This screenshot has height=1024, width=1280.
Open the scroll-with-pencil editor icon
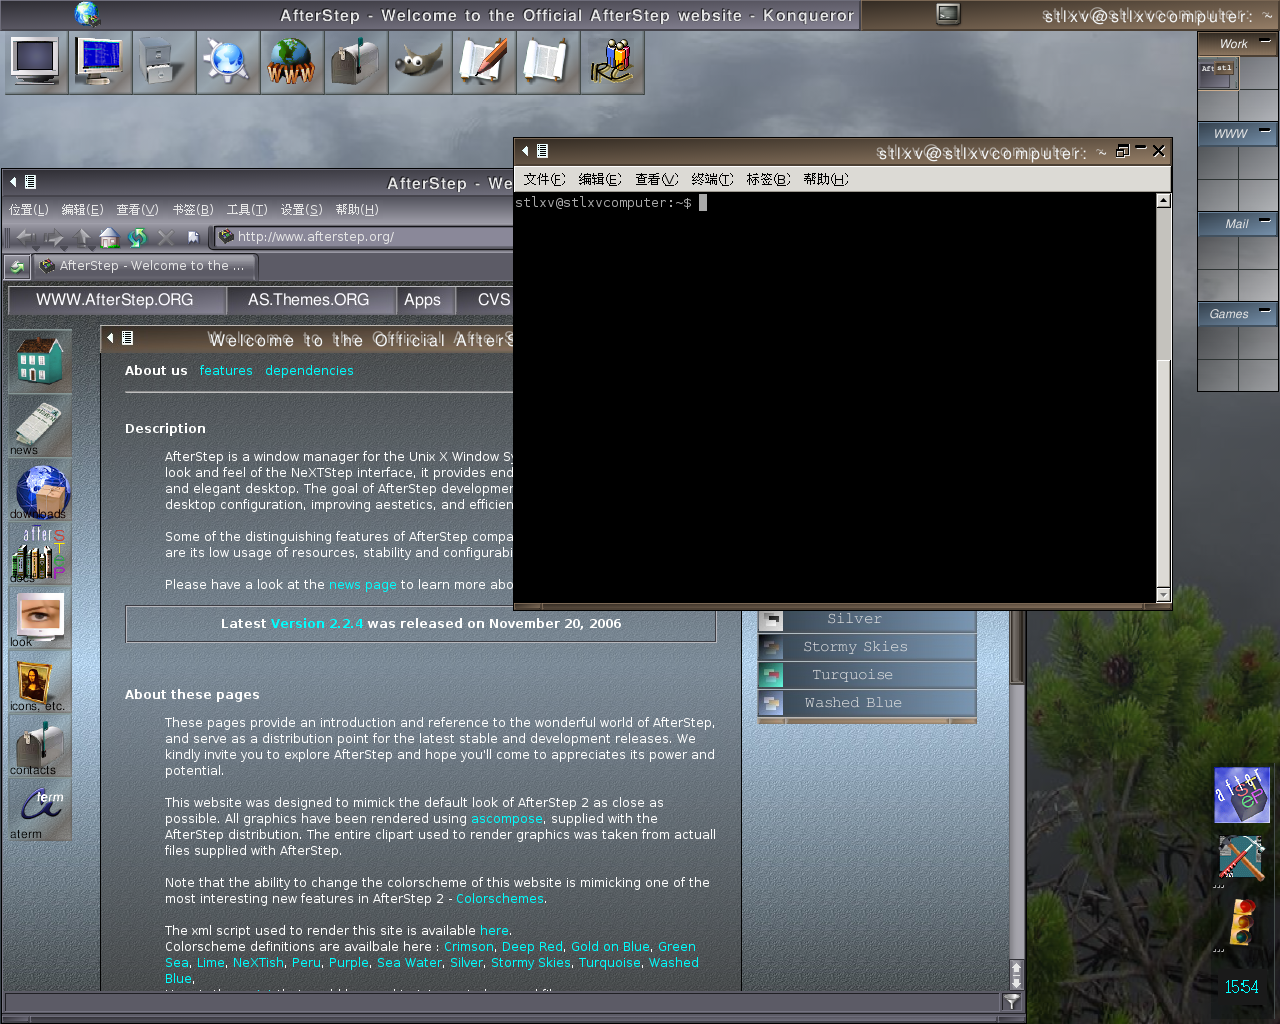[x=484, y=62]
